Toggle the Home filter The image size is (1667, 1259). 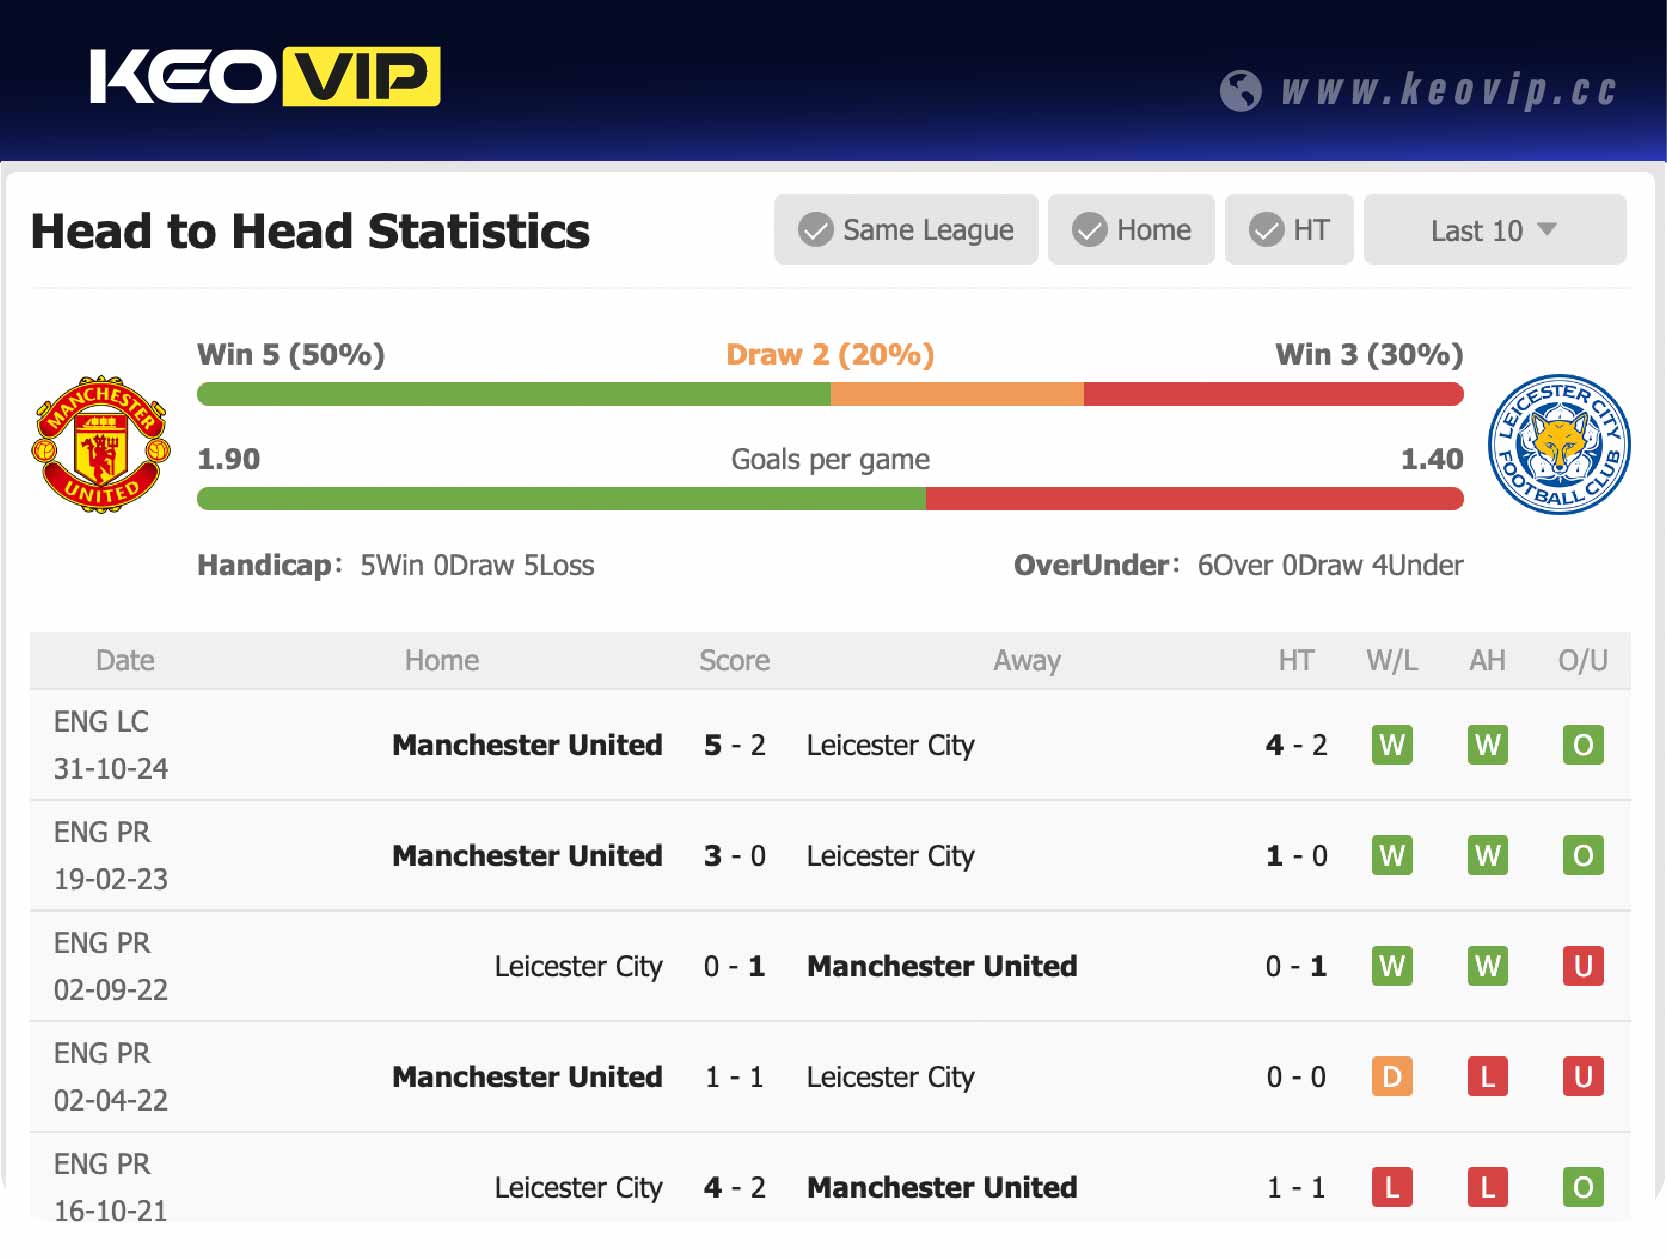coord(1131,230)
